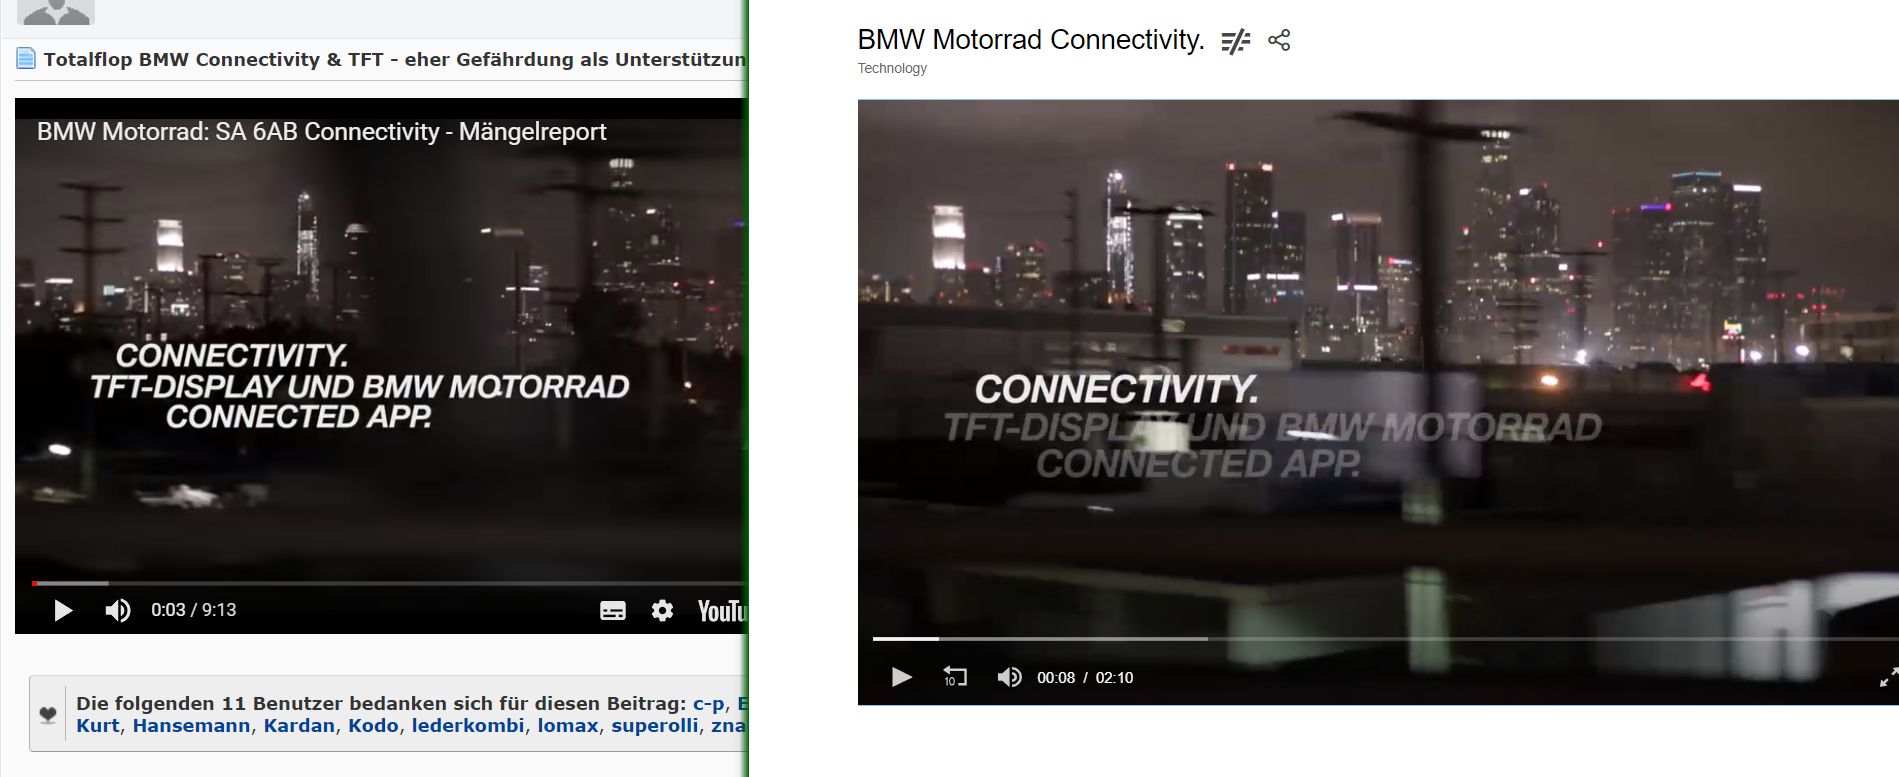Click the forum post document icon

26,59
